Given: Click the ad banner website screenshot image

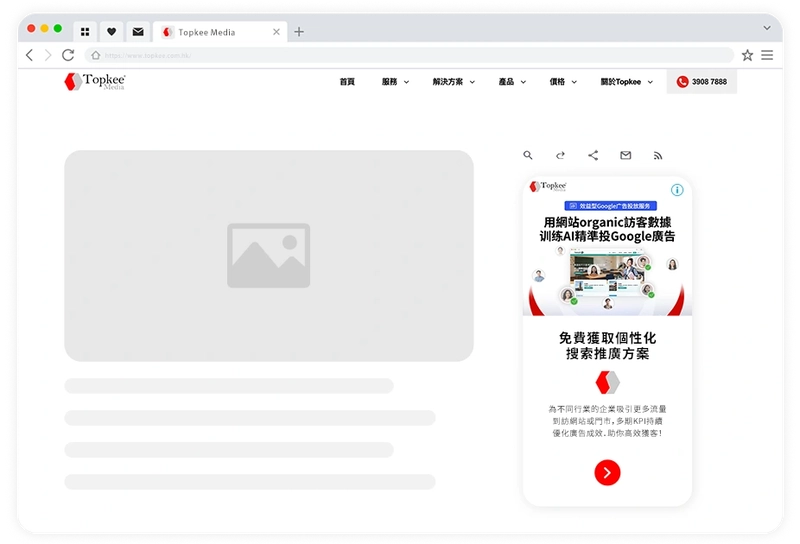Looking at the screenshot, I should pos(607,273).
